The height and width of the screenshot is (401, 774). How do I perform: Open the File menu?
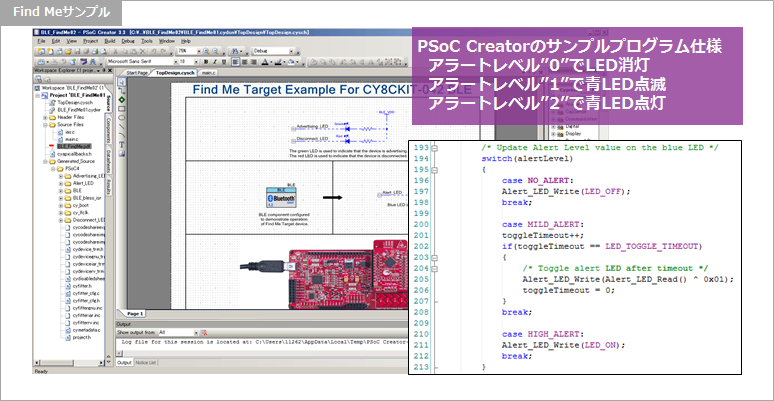point(41,41)
